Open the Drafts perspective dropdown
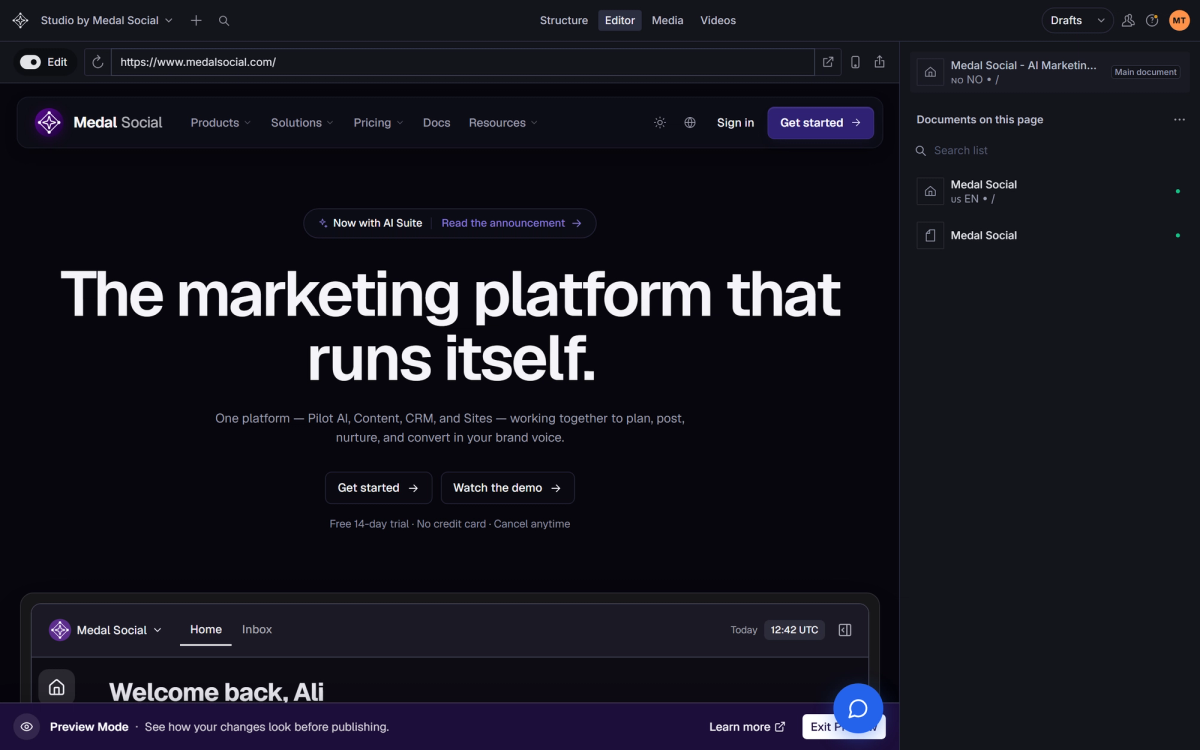The height and width of the screenshot is (750, 1200). point(1077,20)
